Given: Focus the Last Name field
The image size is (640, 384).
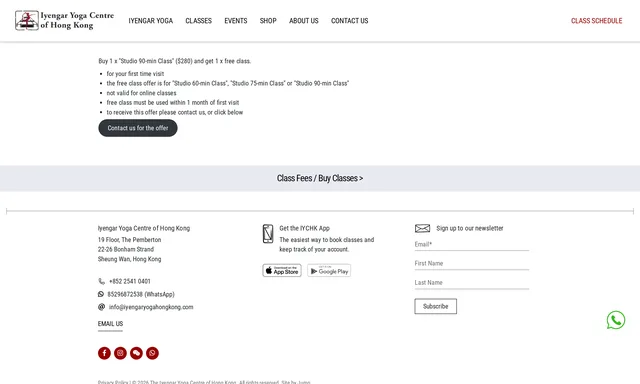Looking at the screenshot, I should 472,283.
